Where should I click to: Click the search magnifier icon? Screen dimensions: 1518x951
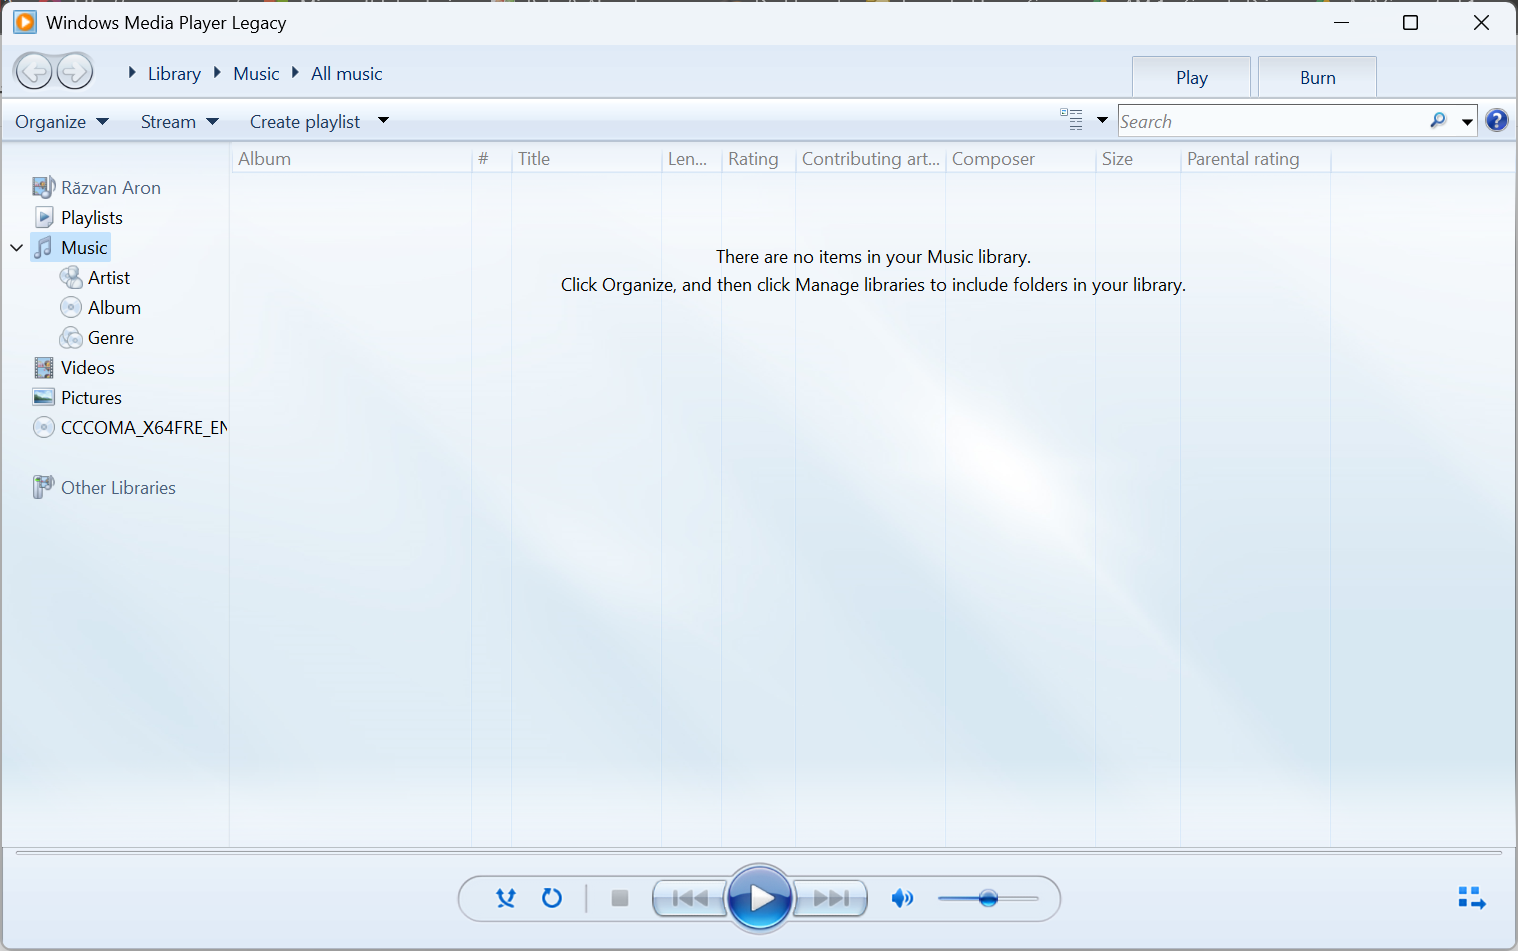click(1438, 121)
